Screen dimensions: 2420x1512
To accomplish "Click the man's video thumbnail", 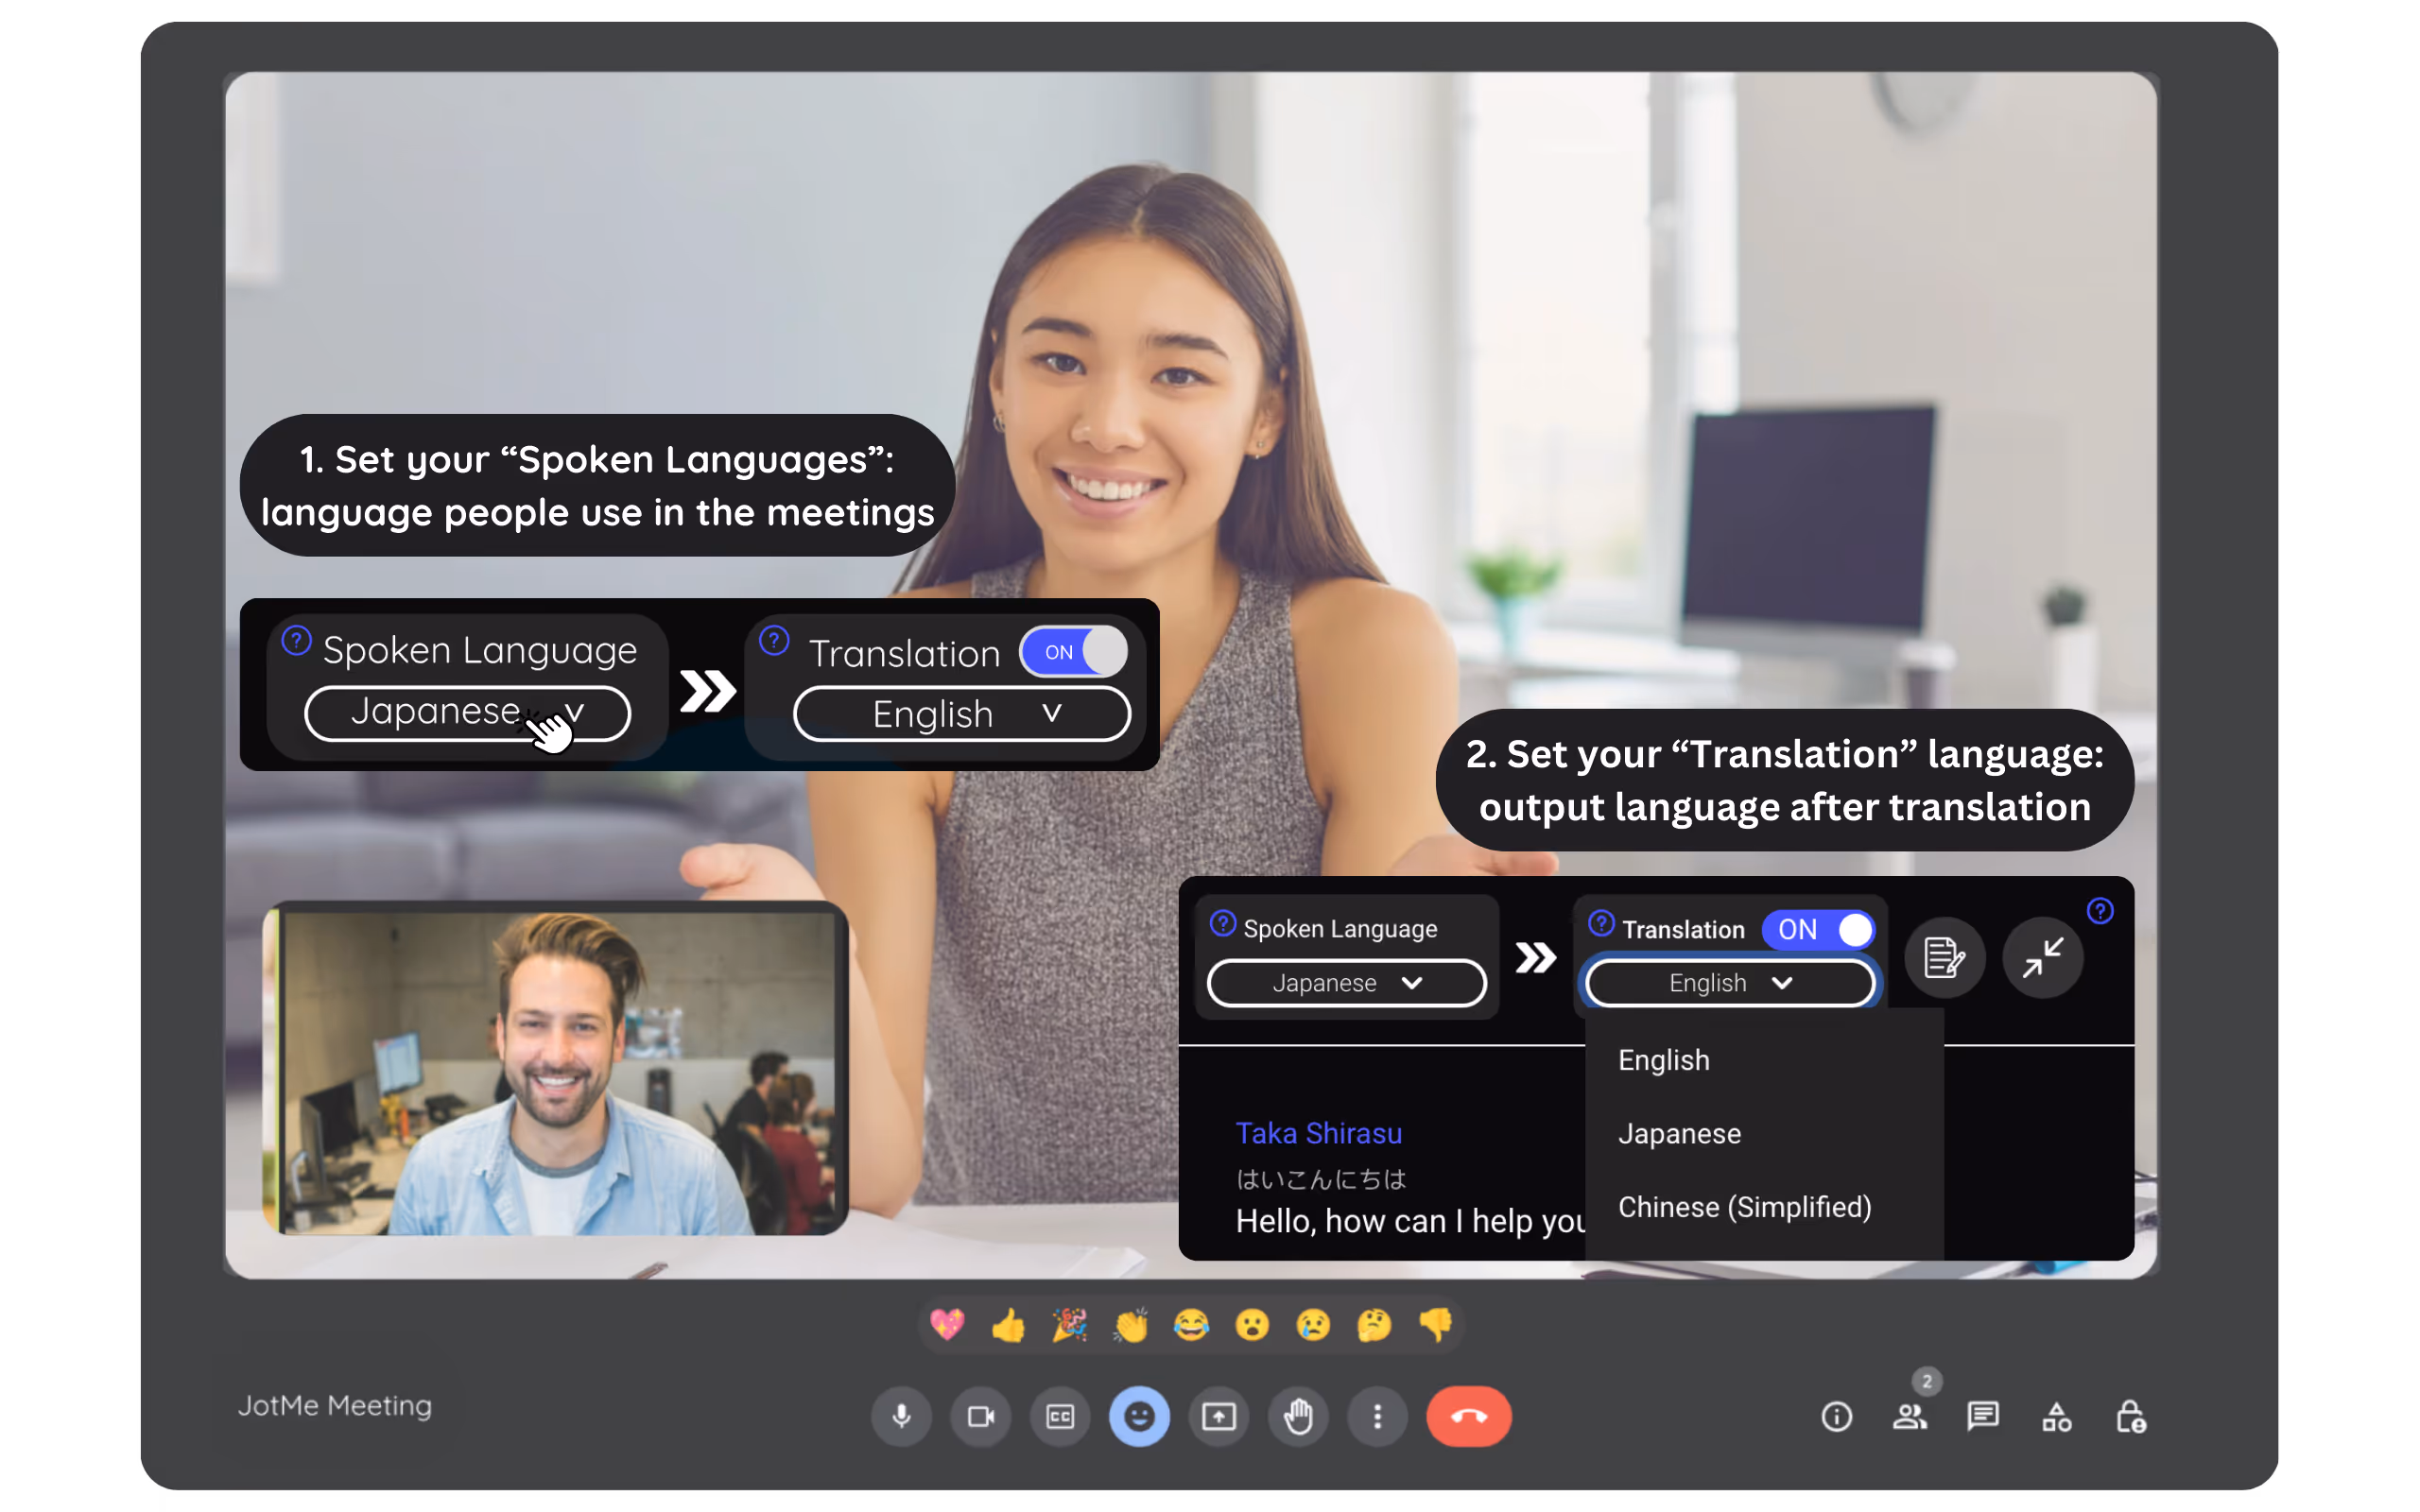I will [556, 1068].
